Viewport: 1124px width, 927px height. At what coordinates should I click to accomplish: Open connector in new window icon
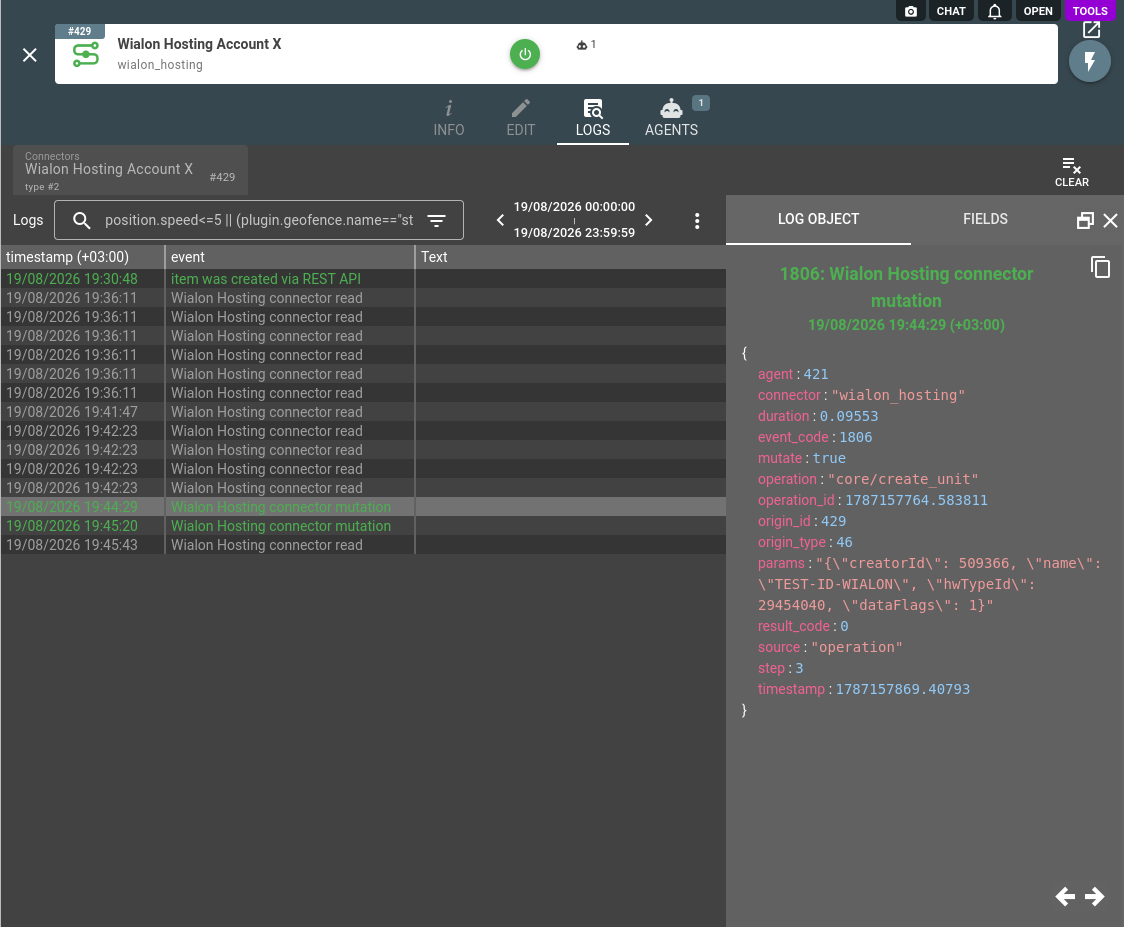[1091, 29]
